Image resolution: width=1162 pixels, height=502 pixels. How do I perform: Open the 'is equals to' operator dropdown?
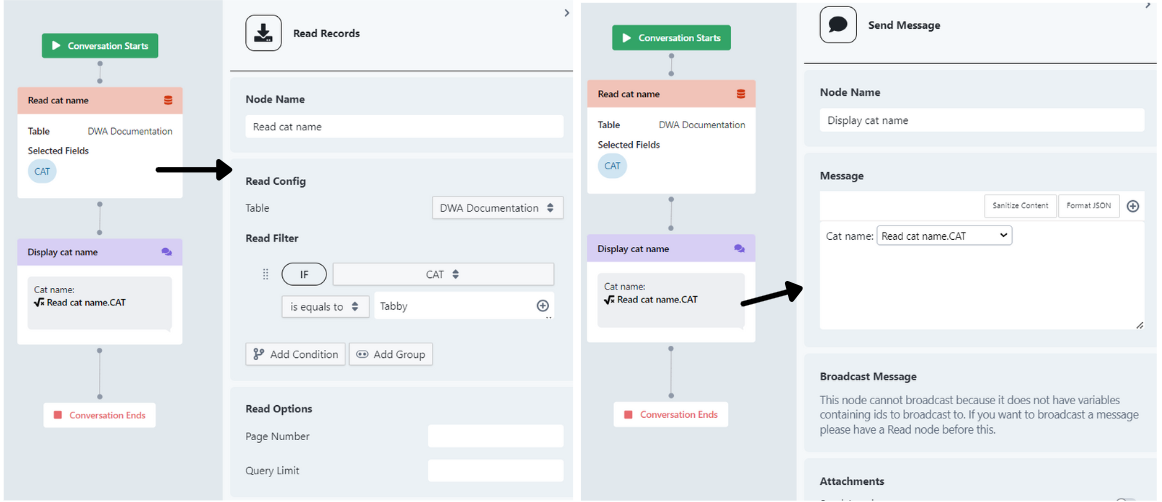[325, 307]
